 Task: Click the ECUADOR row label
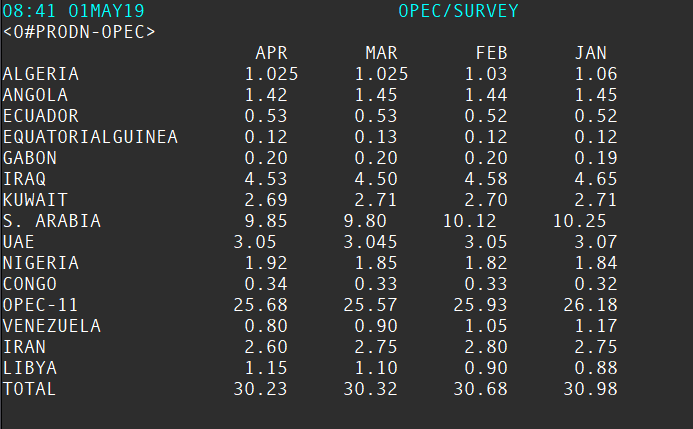(x=41, y=116)
